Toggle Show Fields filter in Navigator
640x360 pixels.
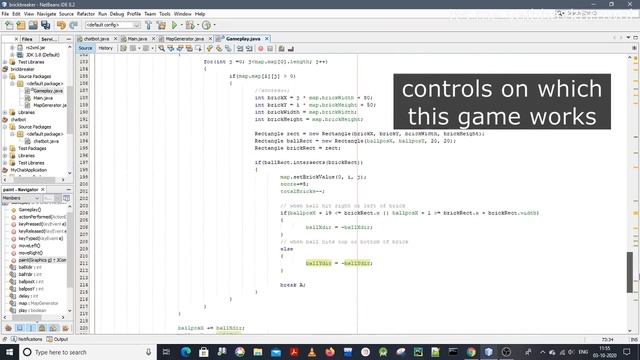[x=20, y=328]
